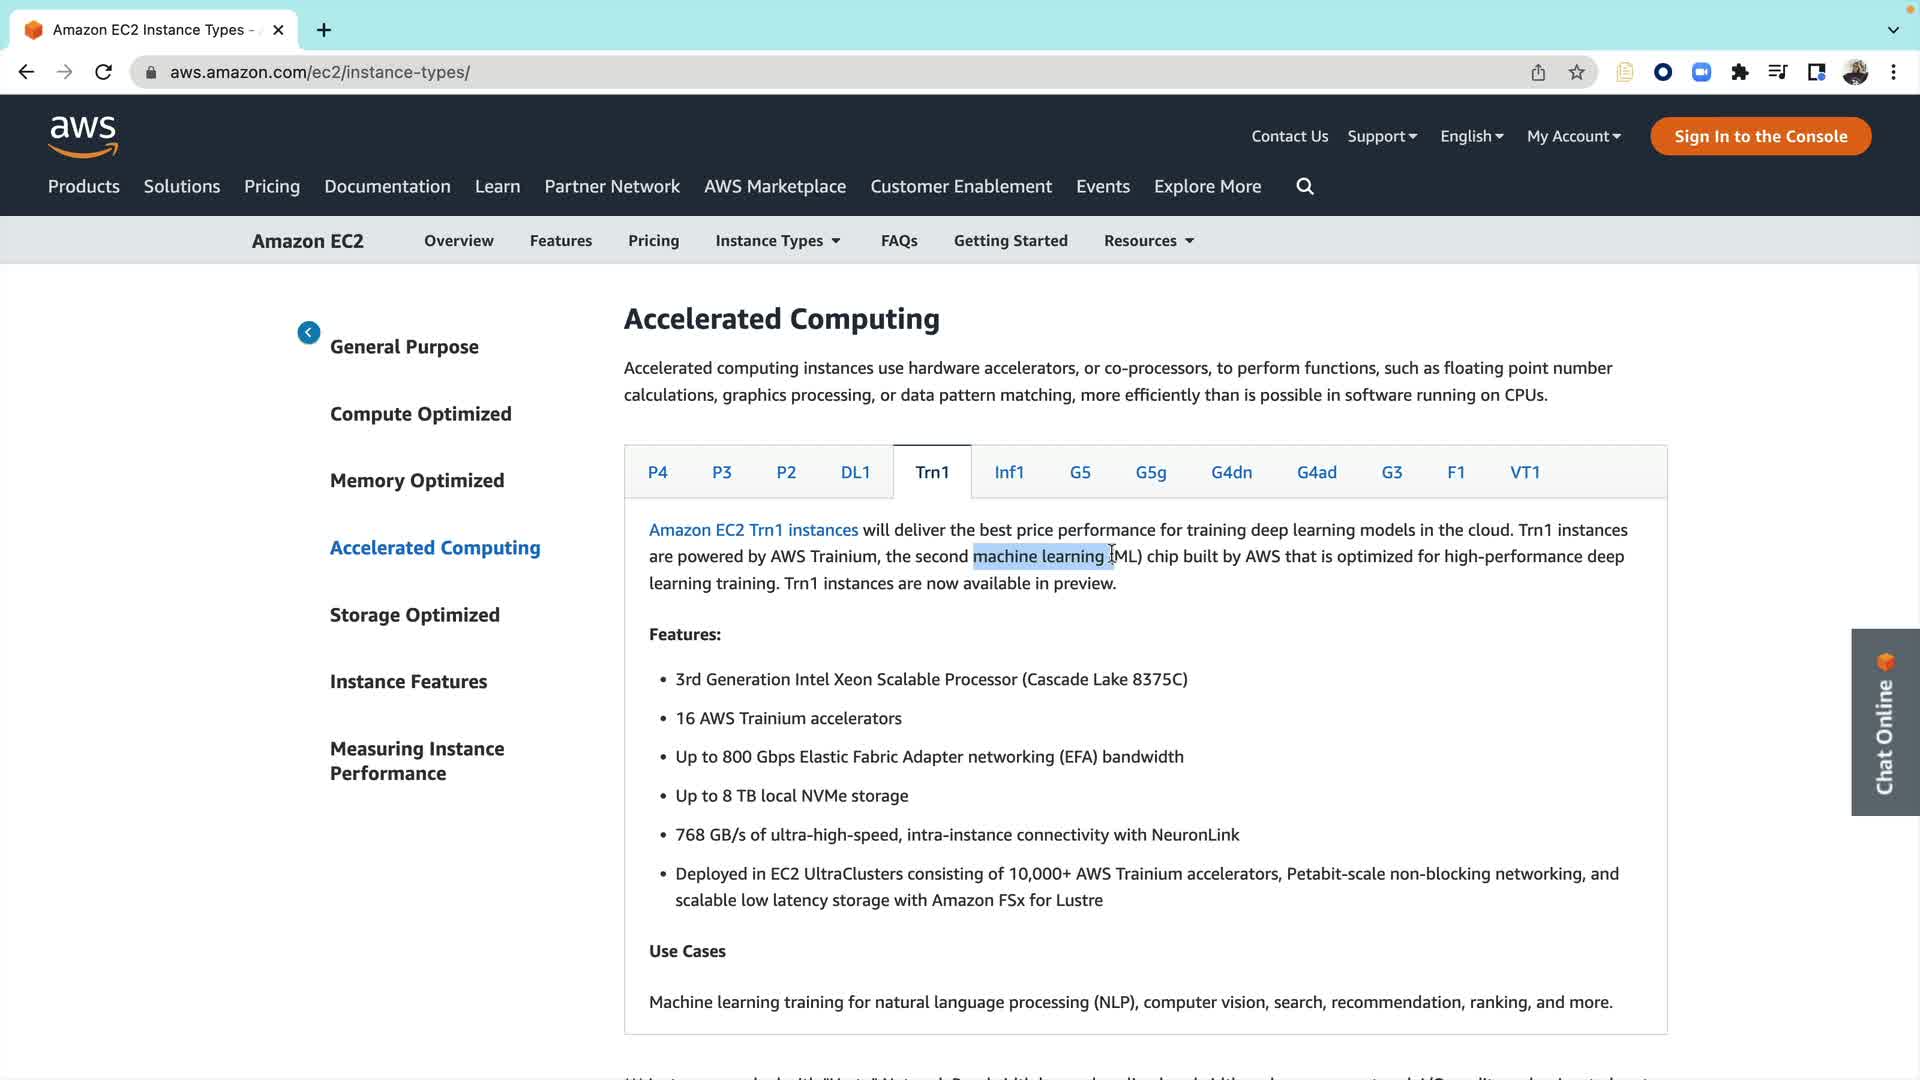Open a new browser tab
This screenshot has width=1920, height=1080.
324,30
